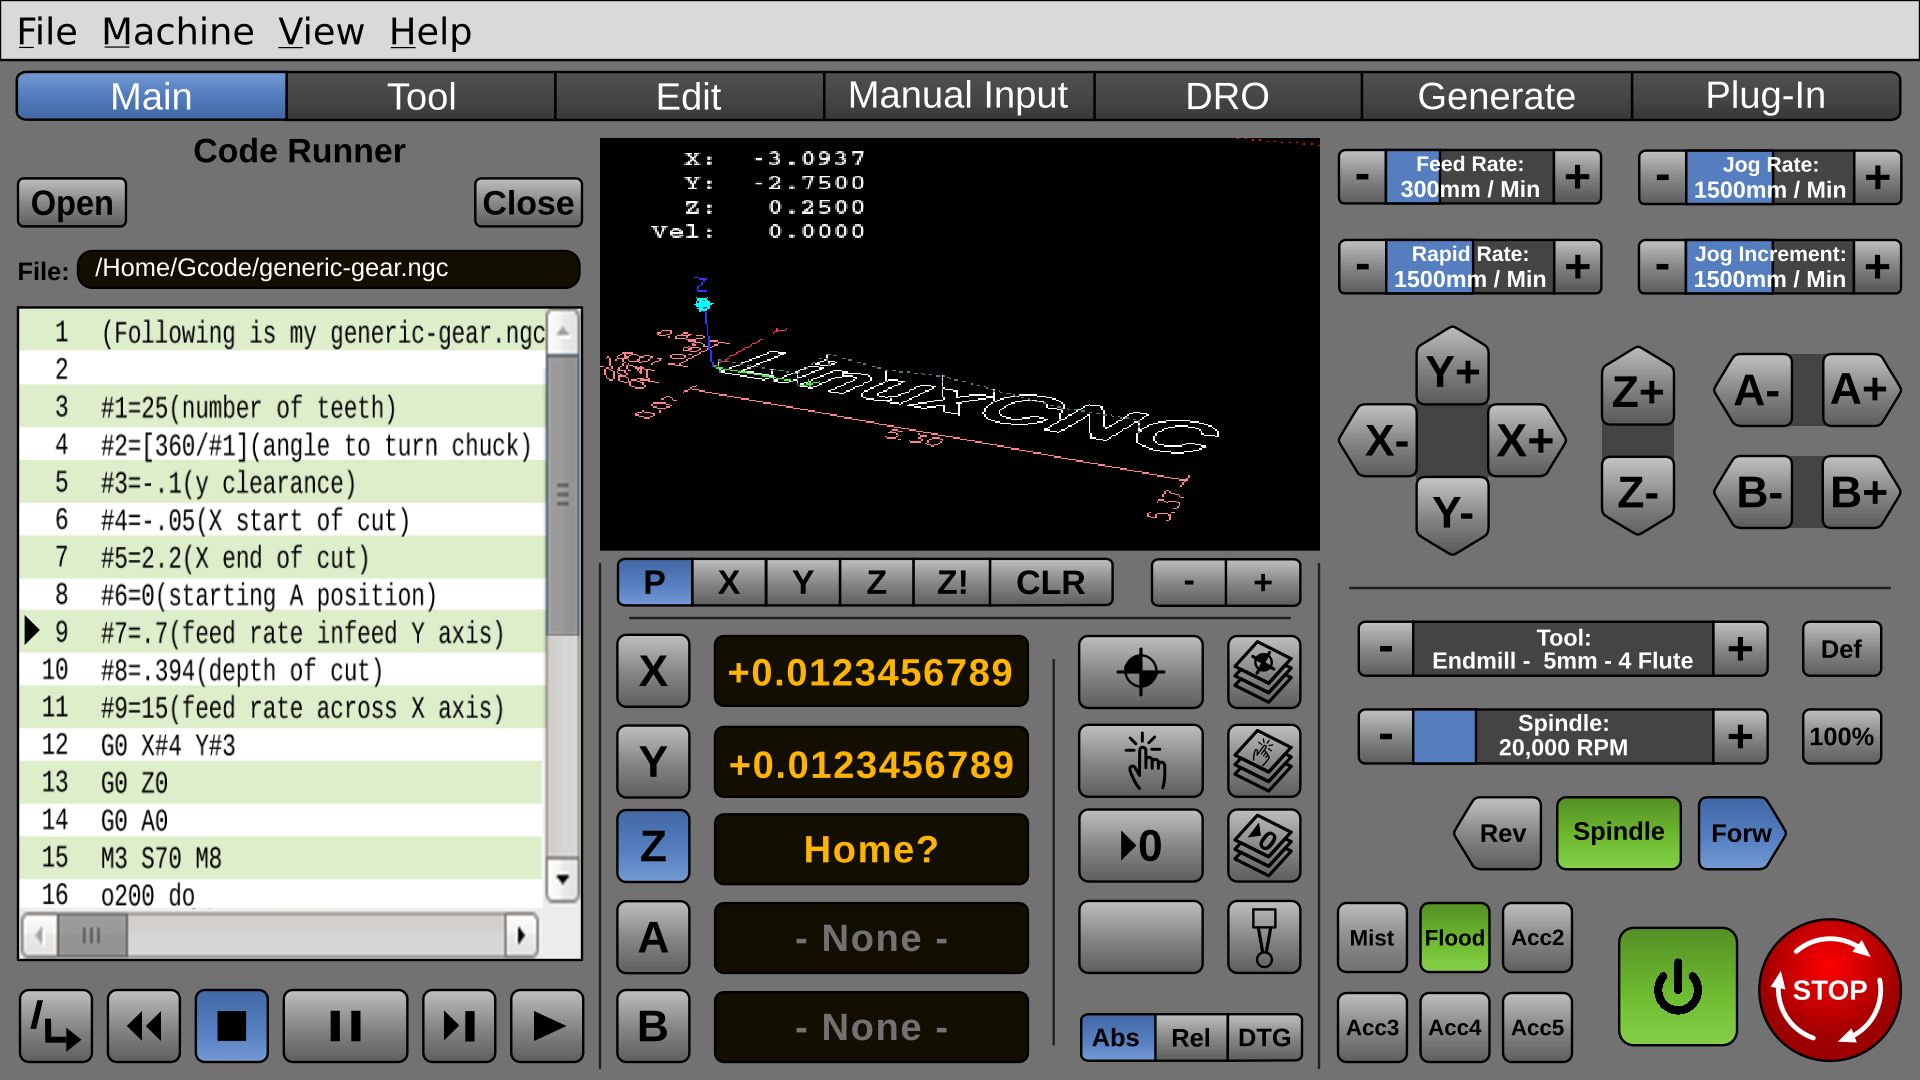This screenshot has height=1080, width=1920.
Task: Jog the A+ rotary axis button
Action: point(1861,390)
